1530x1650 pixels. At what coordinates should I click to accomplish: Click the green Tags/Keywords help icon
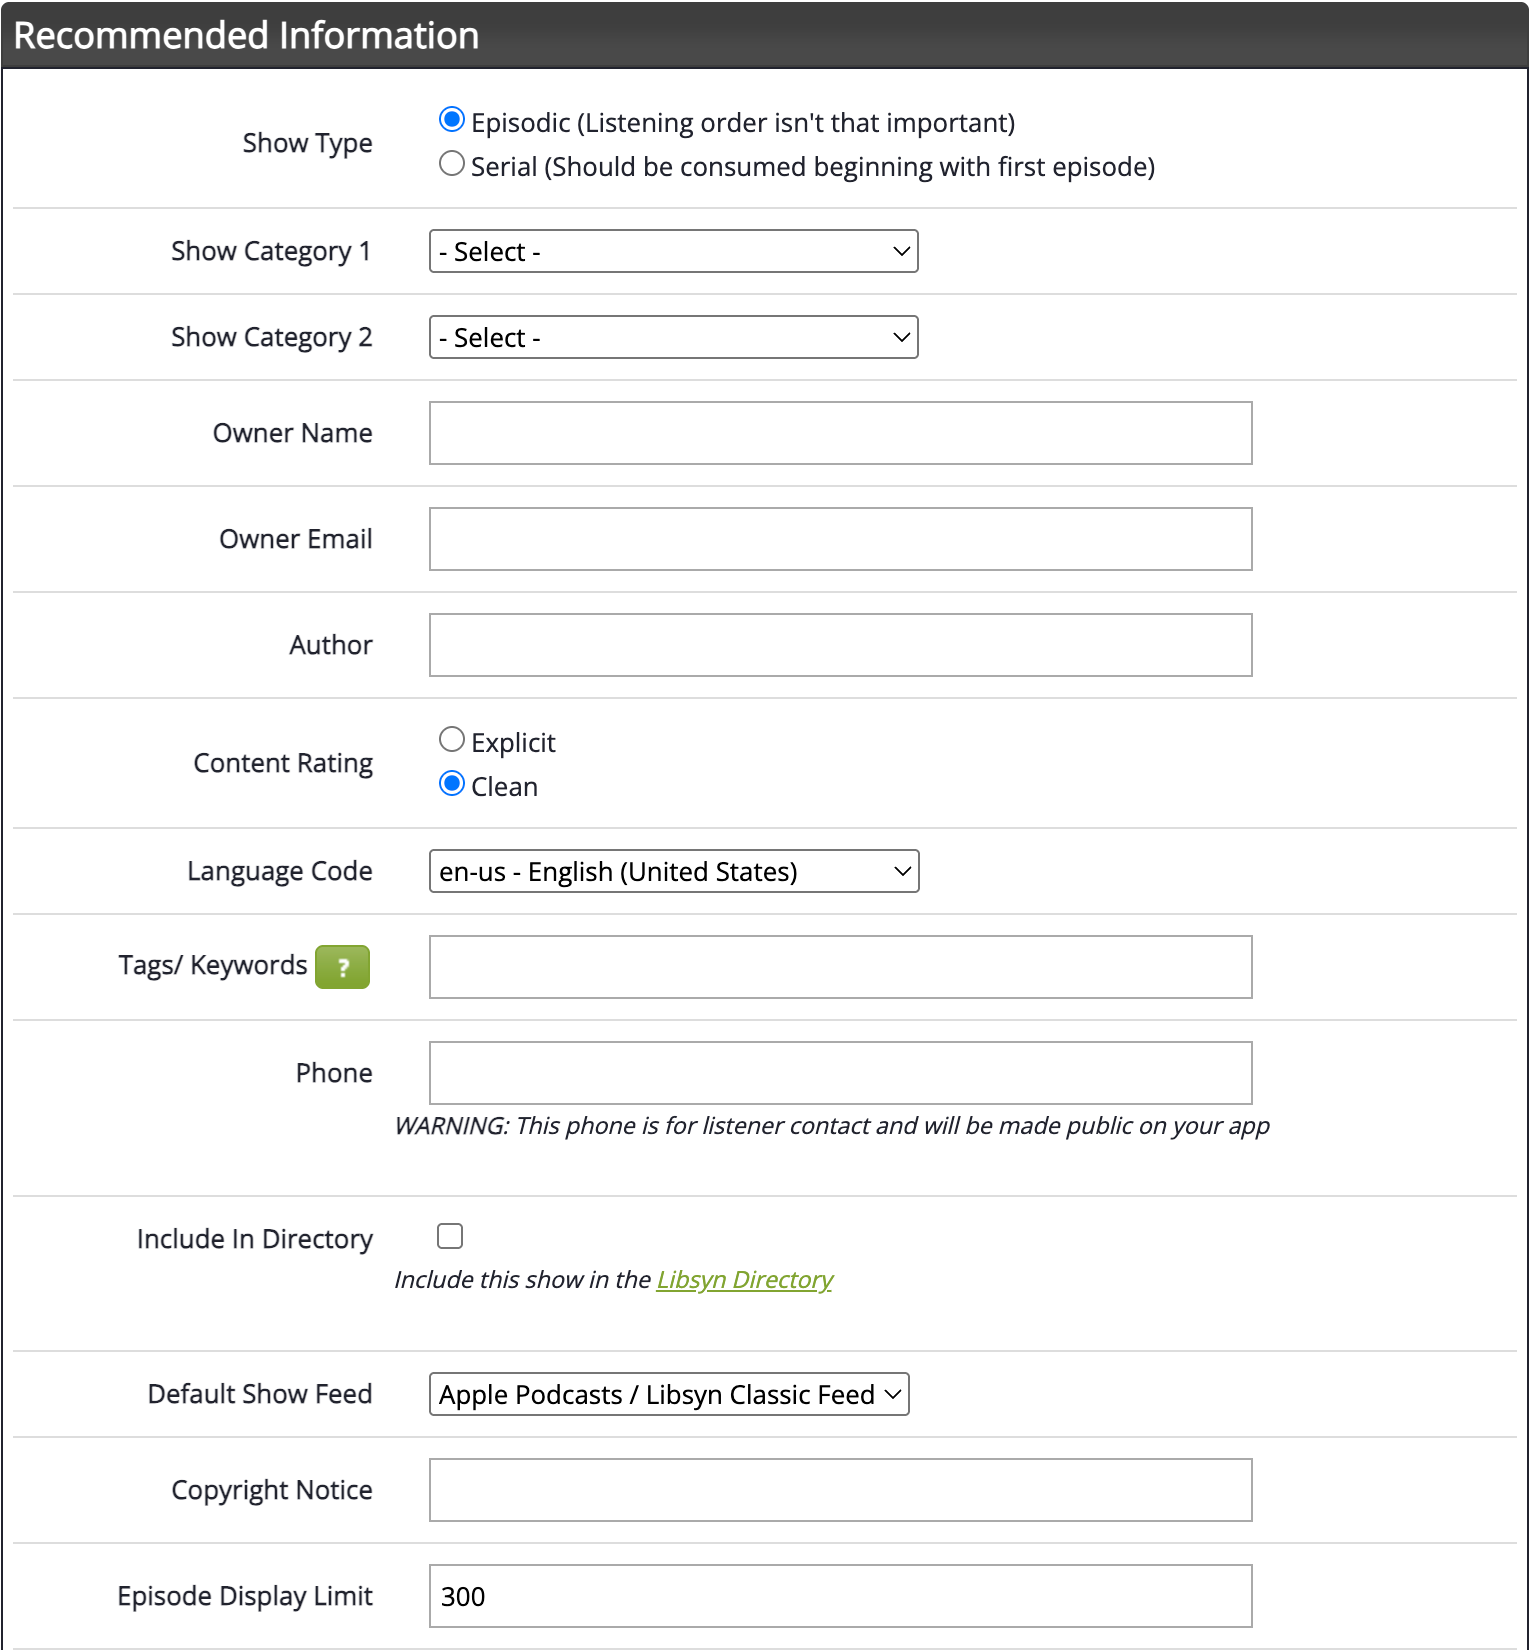342,967
